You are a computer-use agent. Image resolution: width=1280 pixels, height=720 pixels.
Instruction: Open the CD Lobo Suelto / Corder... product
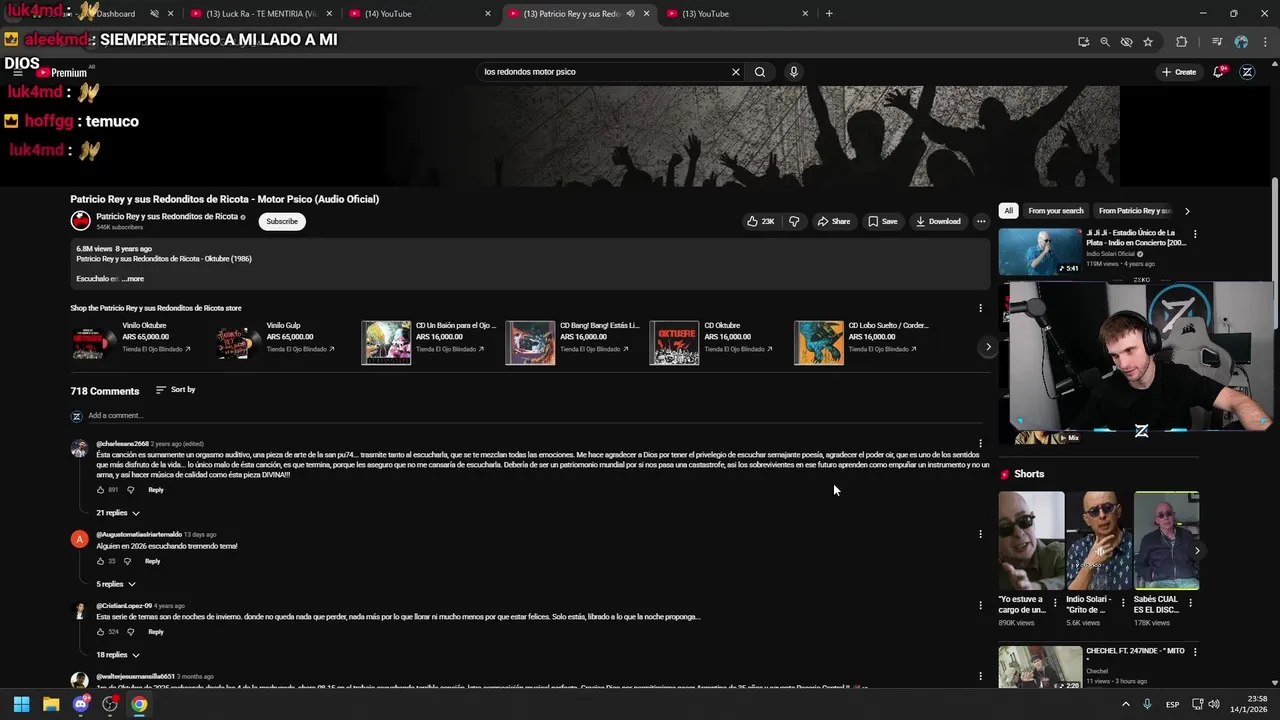point(862,341)
